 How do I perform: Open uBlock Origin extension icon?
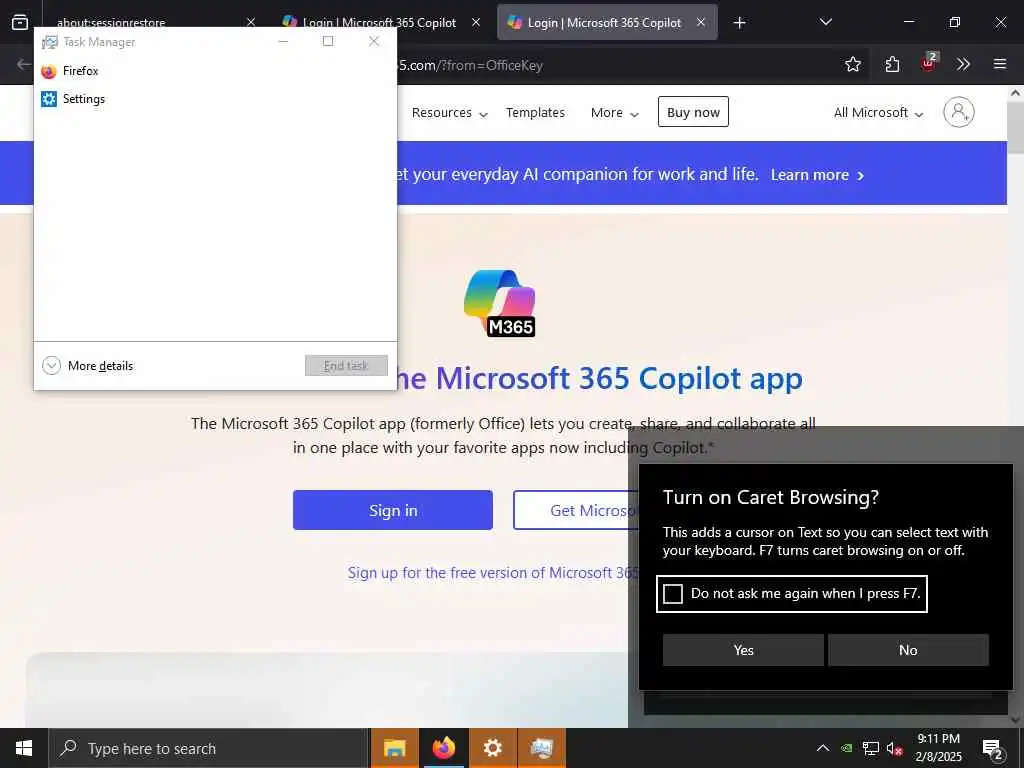click(x=929, y=63)
